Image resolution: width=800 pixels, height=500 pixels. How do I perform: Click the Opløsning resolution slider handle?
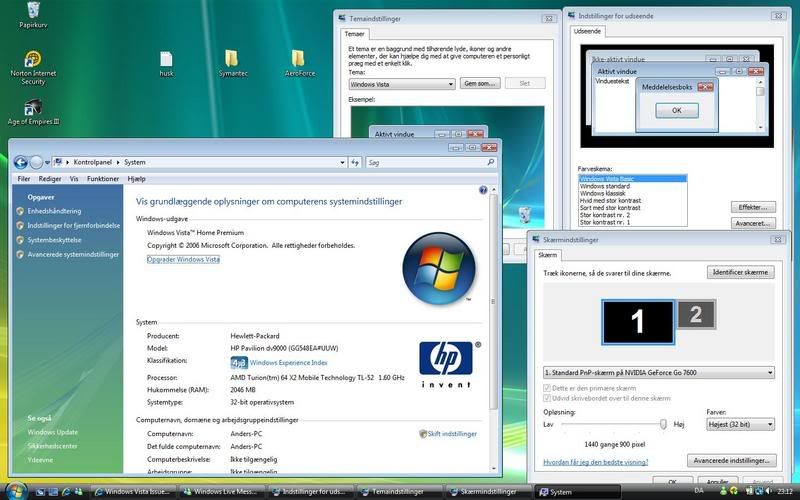pyautogui.click(x=663, y=424)
